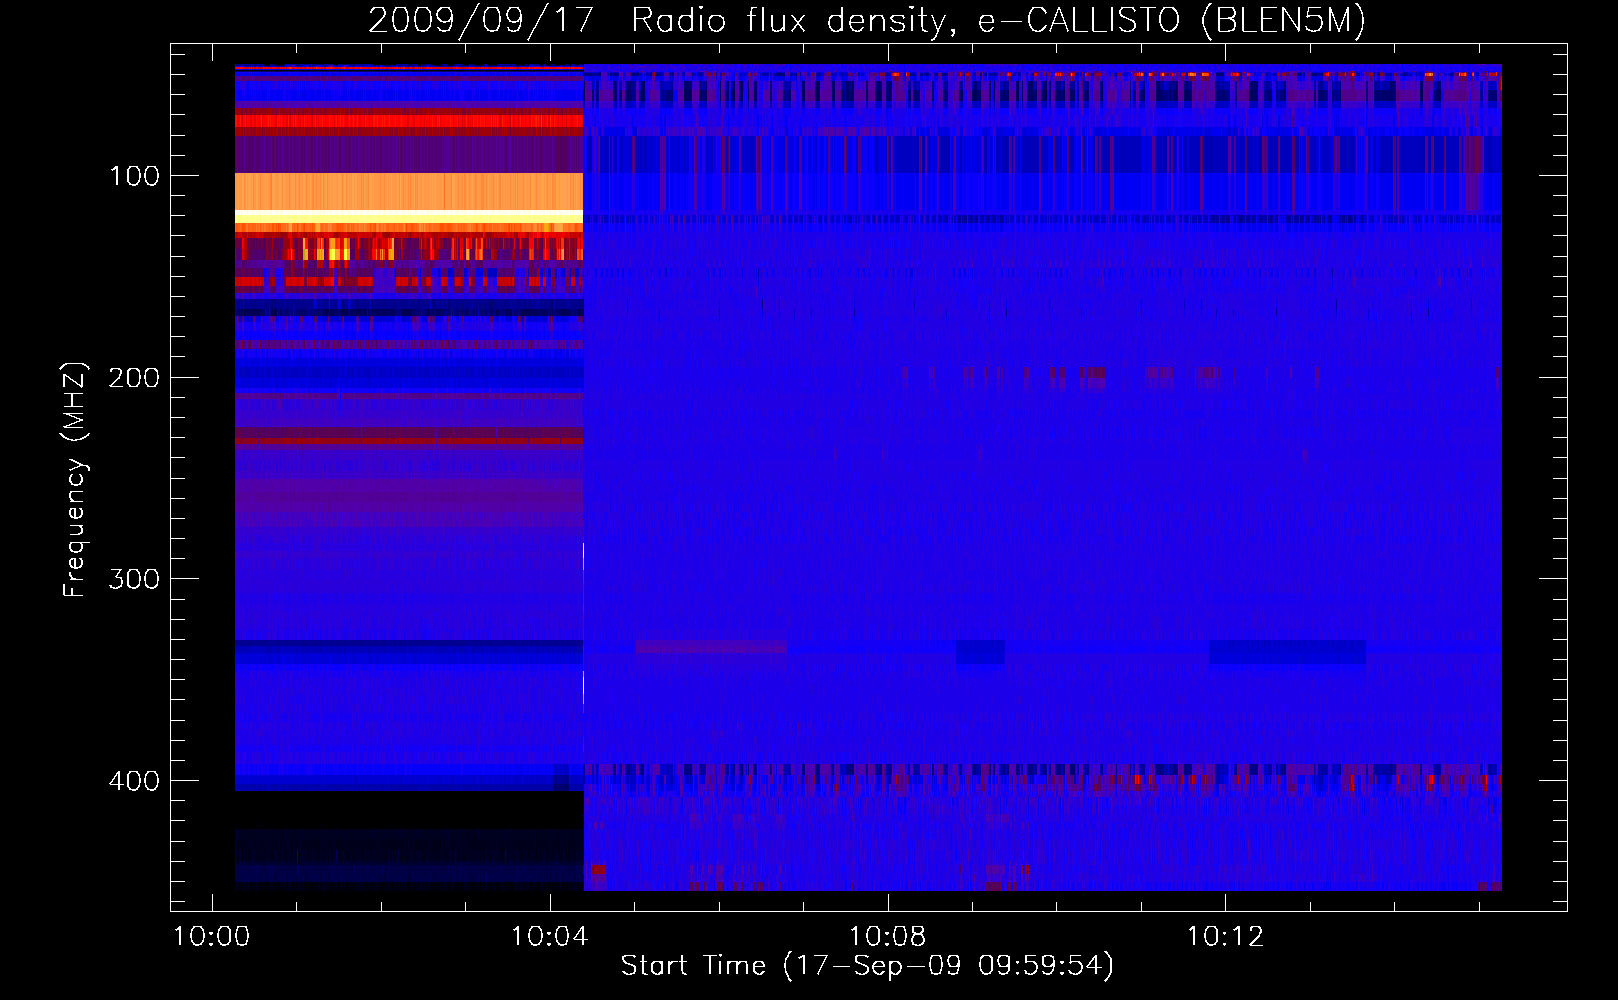This screenshot has height=1000, width=1618.
Task: Click the plot title "Radio flux density, e-CALLISTO (BLEN5M)"
Action: click(x=998, y=20)
